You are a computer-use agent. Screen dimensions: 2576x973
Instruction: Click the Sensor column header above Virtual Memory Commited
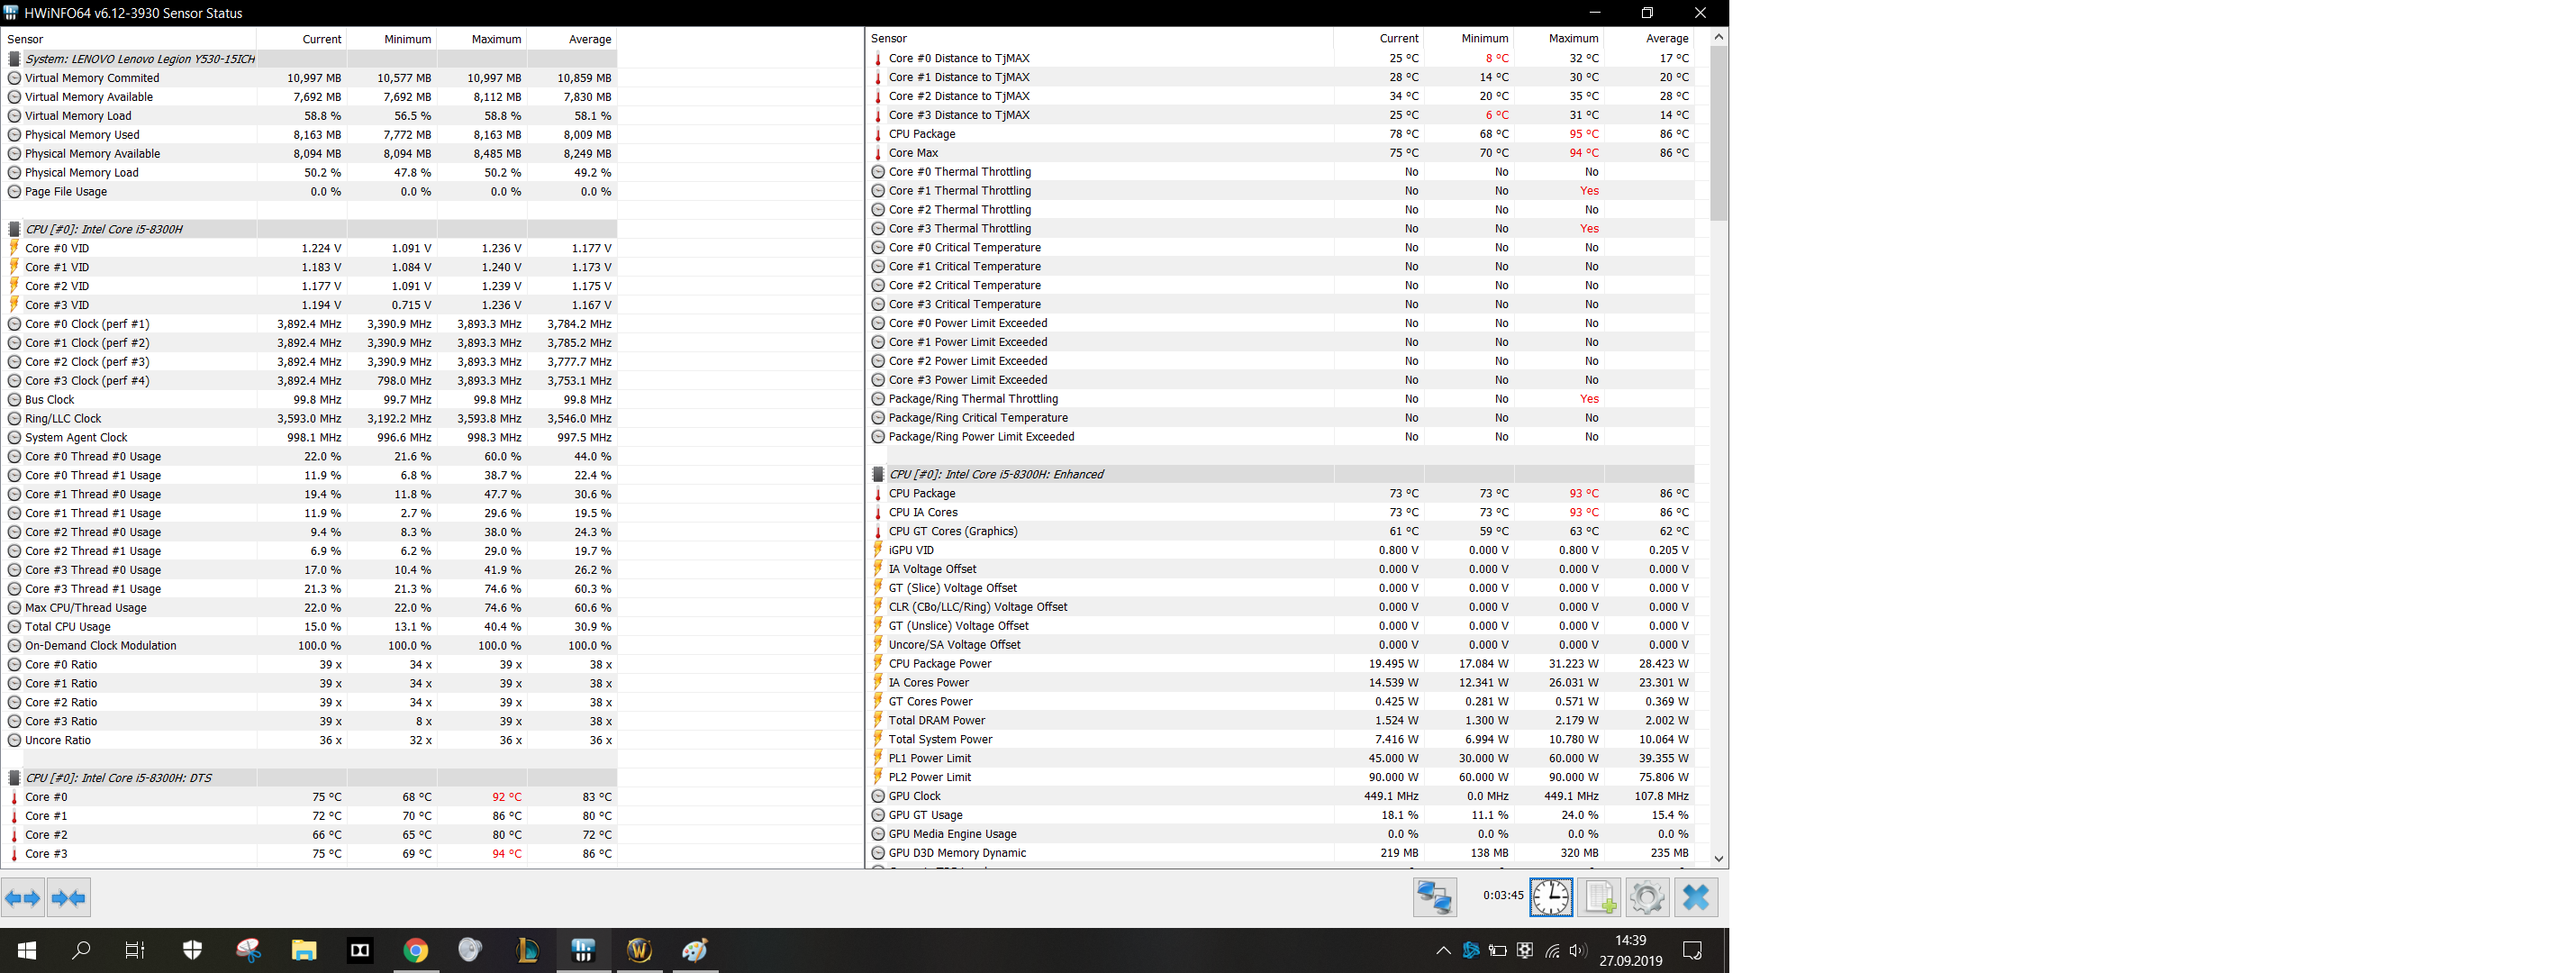click(130, 39)
